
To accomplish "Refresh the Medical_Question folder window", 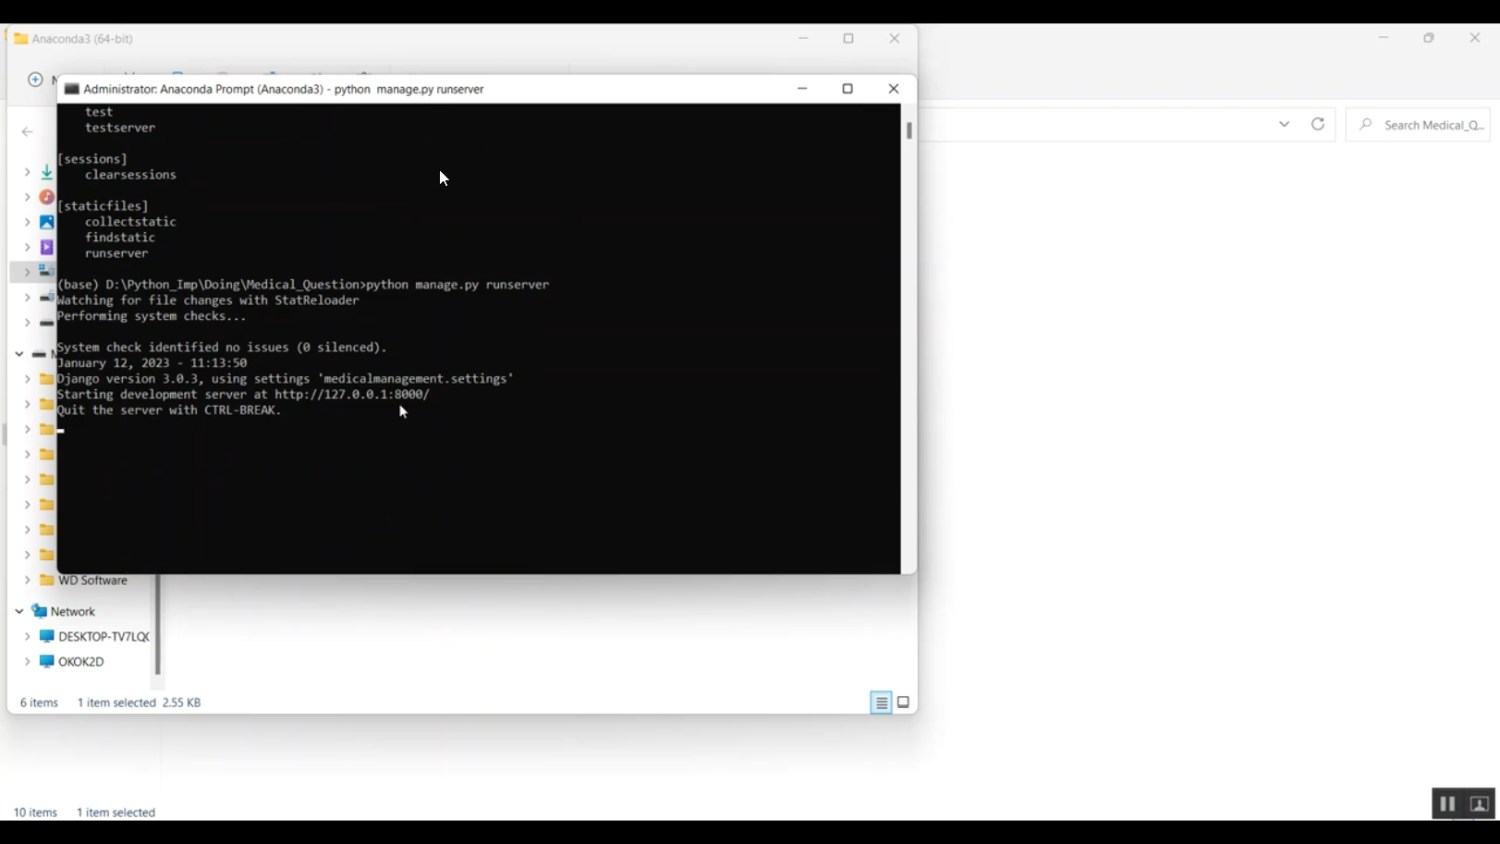I will [x=1318, y=124].
